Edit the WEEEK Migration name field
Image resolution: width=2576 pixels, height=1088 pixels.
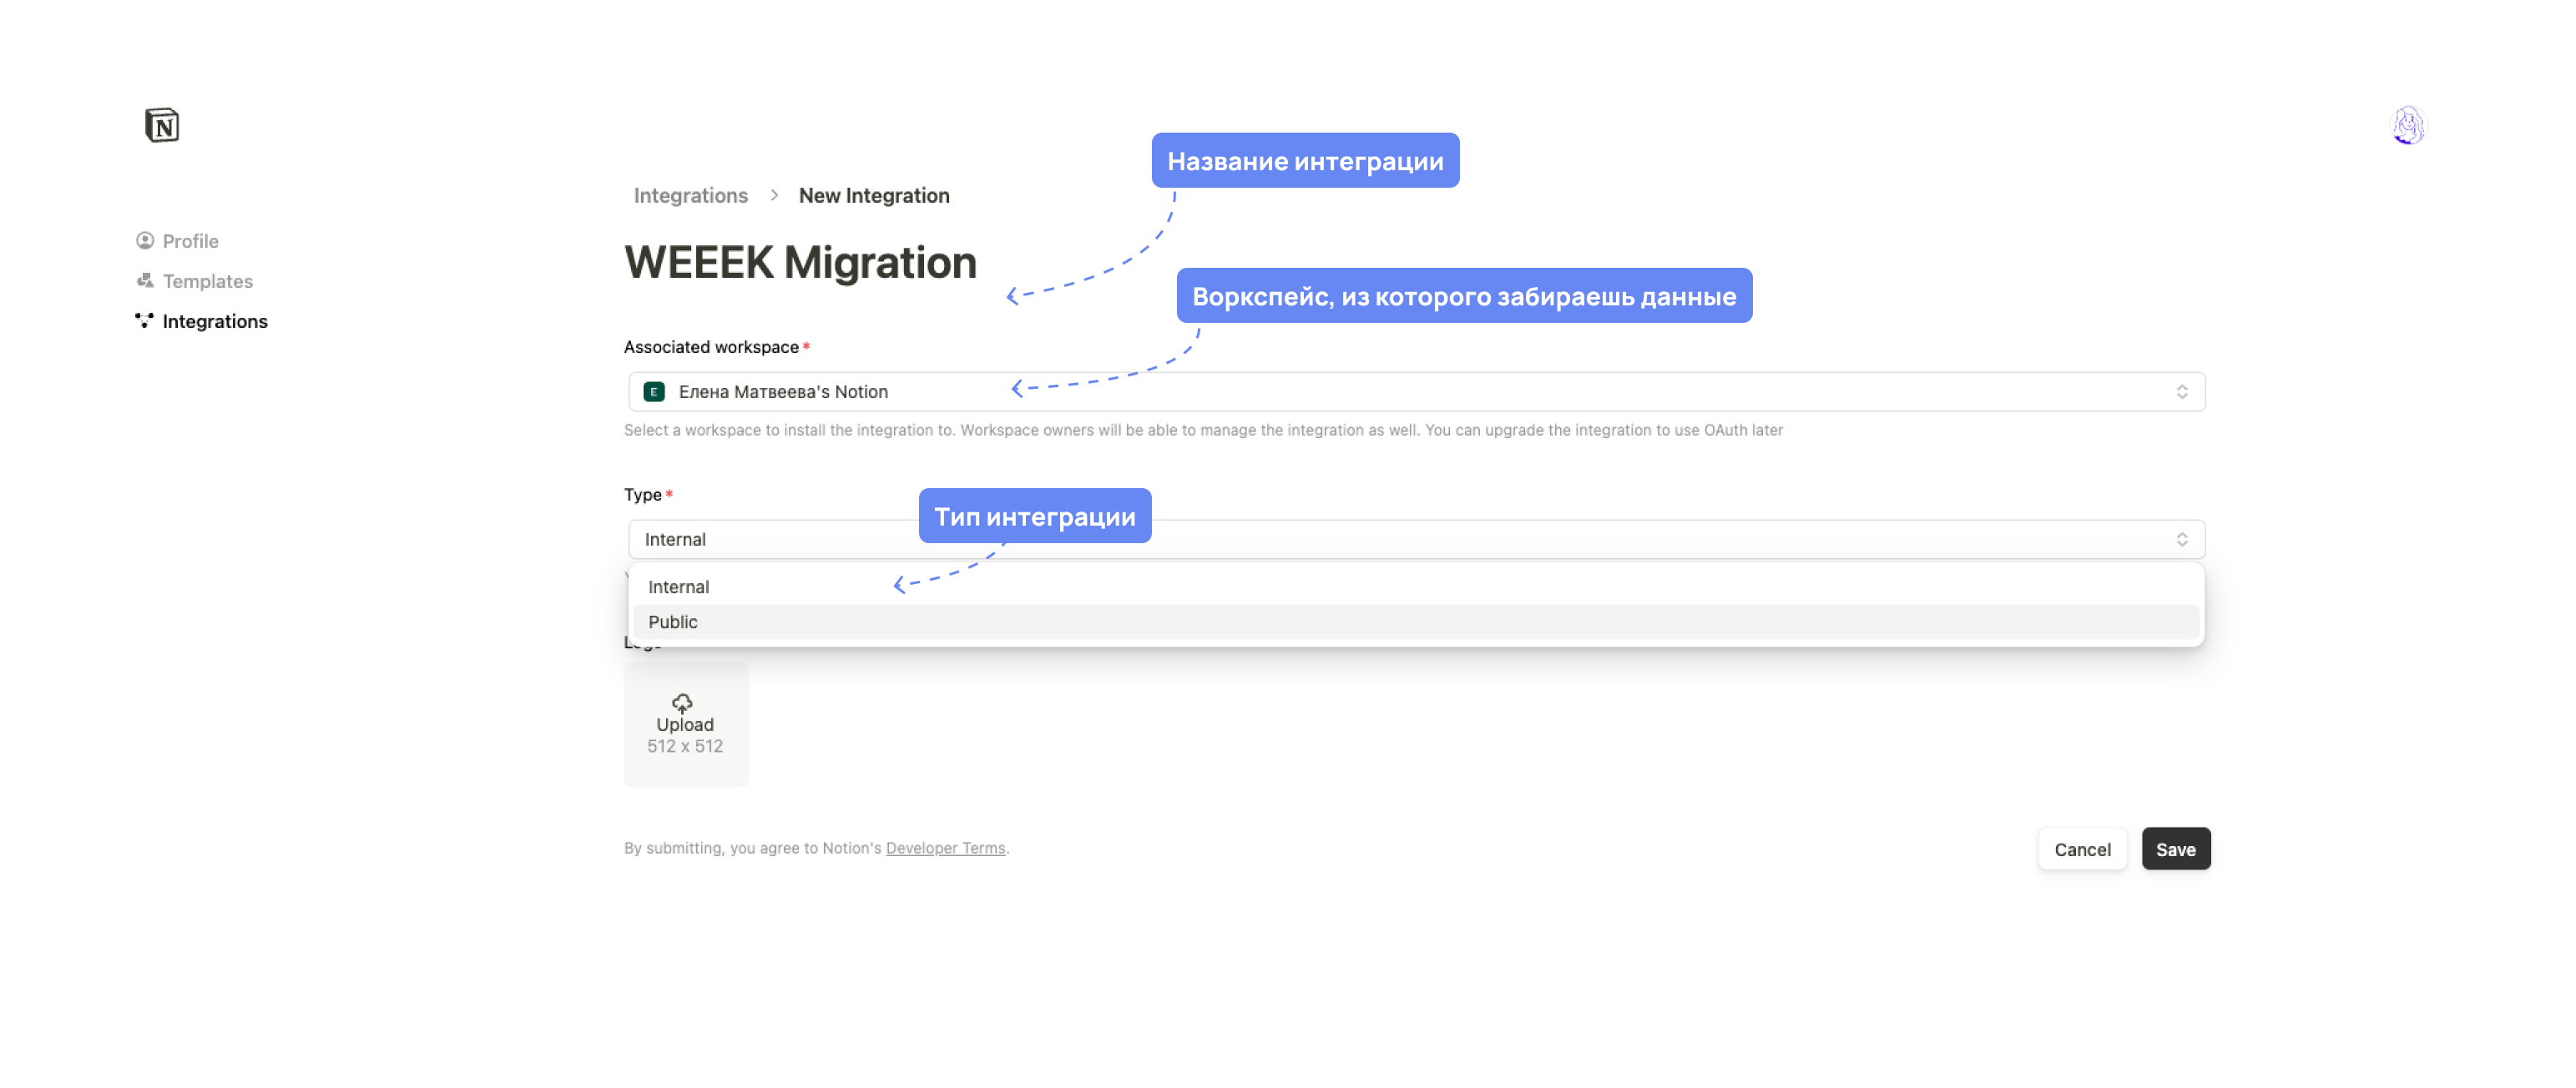point(800,263)
